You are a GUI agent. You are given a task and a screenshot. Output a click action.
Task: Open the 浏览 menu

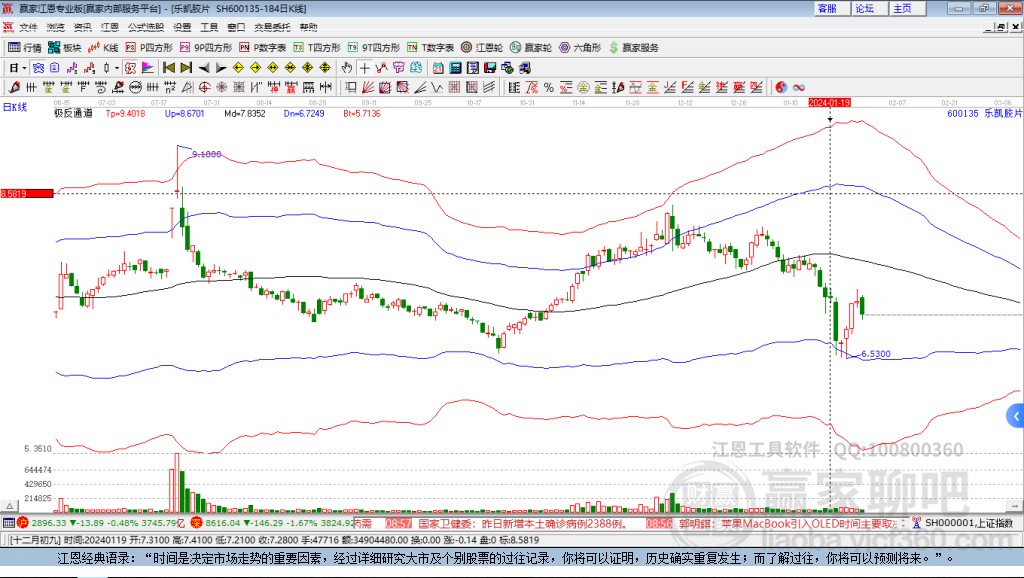(56, 27)
